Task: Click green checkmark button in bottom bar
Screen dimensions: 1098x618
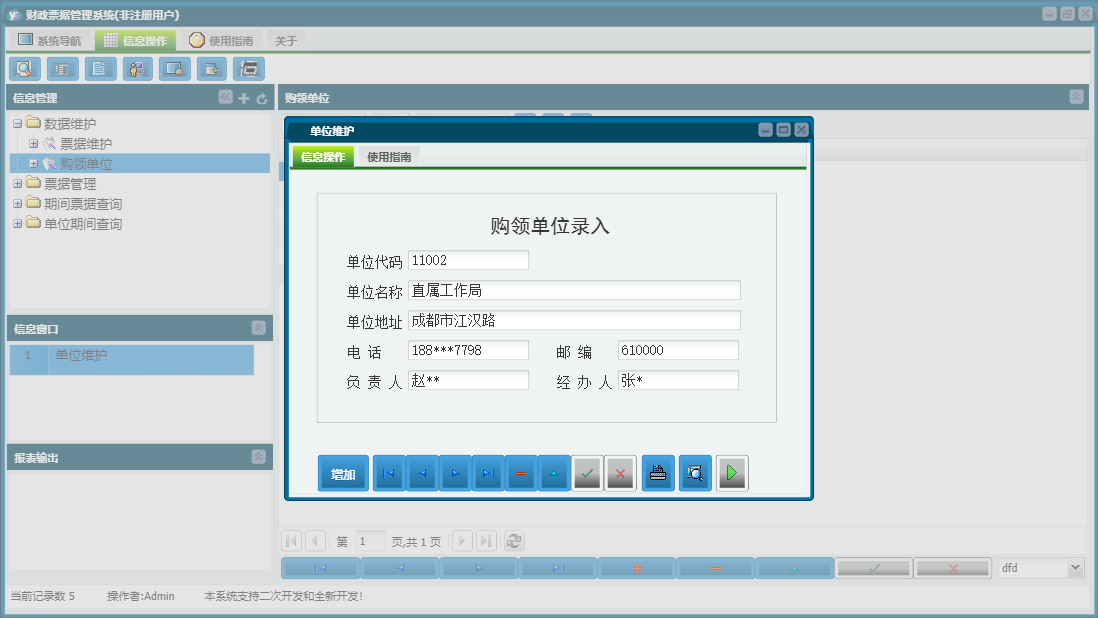Action: pyautogui.click(x=874, y=568)
